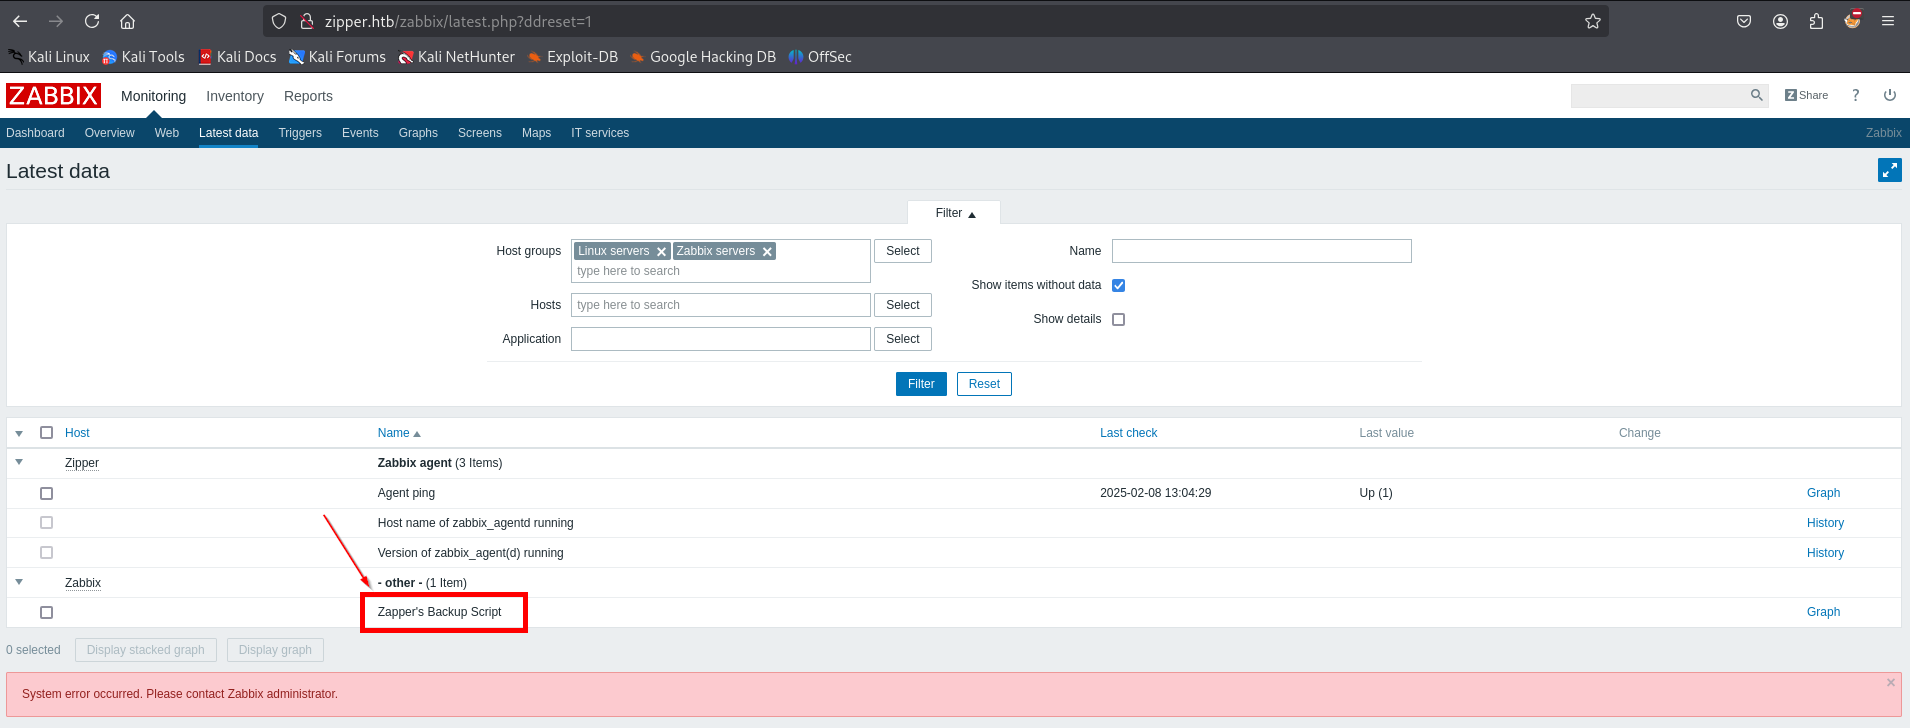The width and height of the screenshot is (1910, 728).
Task: Click the shield tracking protection icon
Action: click(x=279, y=21)
